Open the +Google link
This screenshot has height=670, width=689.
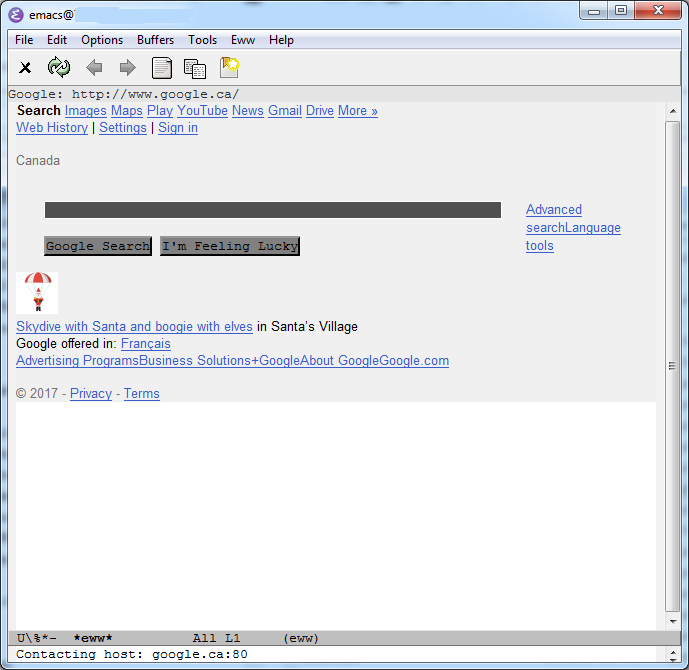click(x=275, y=361)
